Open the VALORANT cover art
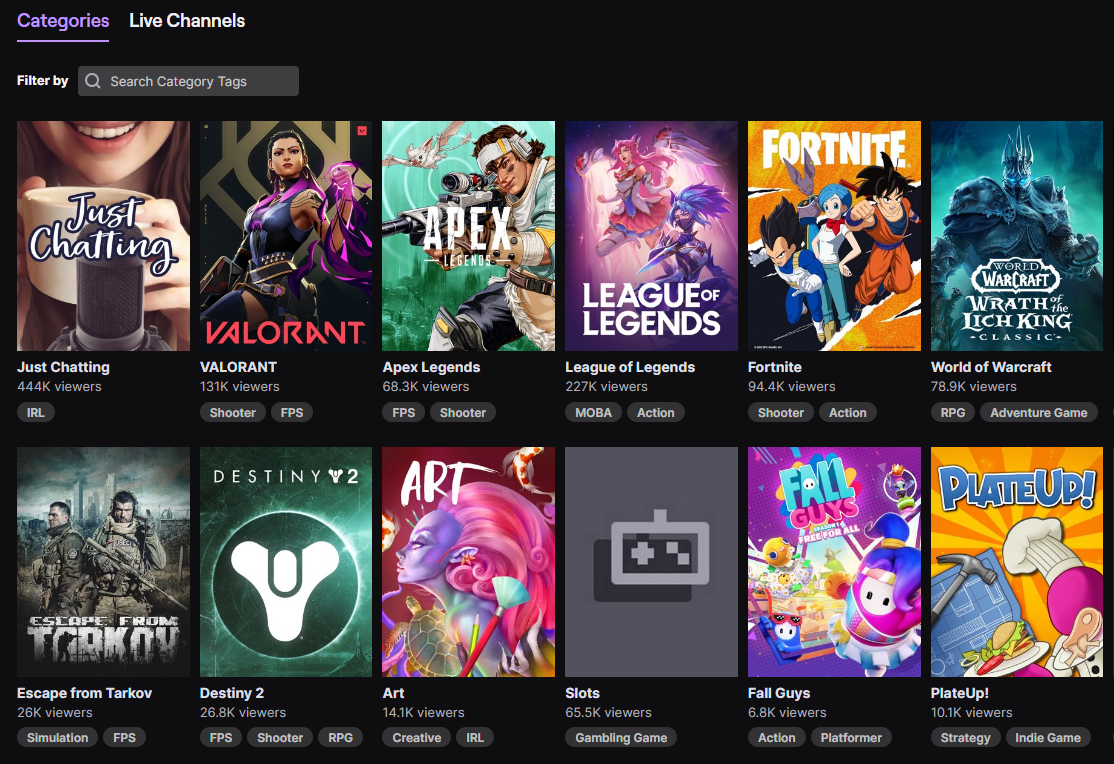The height and width of the screenshot is (764, 1114). (286, 236)
